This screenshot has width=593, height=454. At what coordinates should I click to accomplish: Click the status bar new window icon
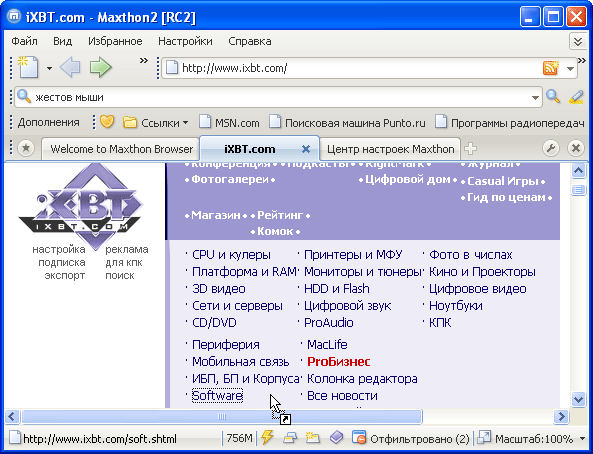tap(313, 438)
